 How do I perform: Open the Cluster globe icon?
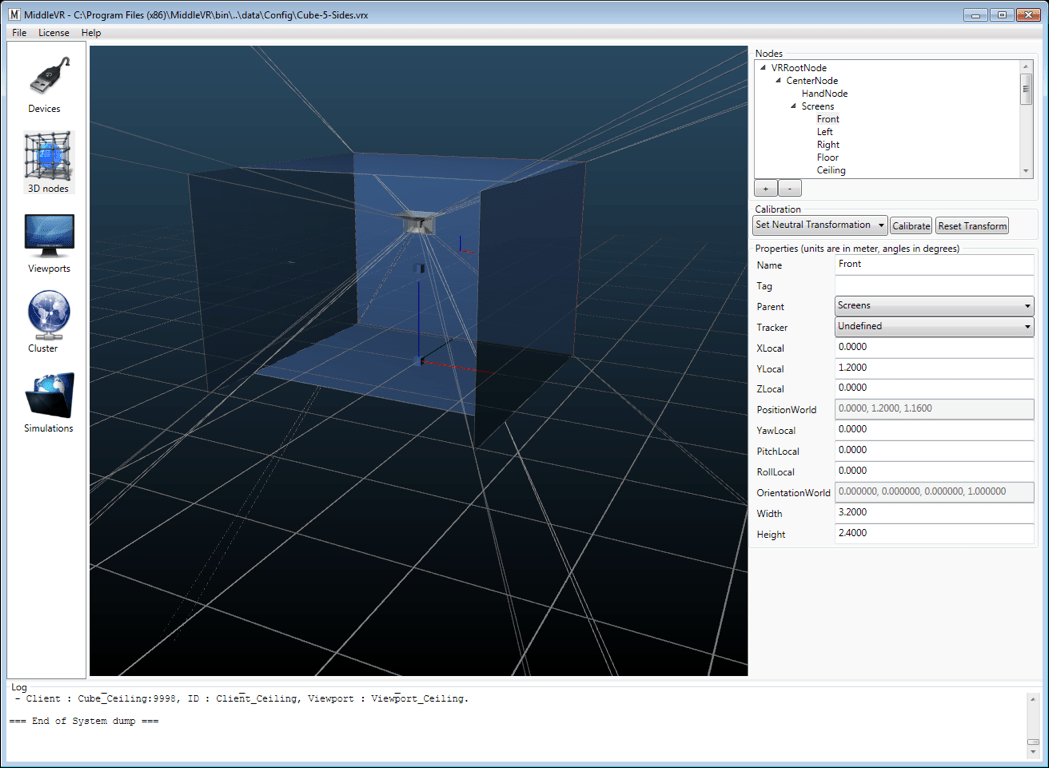point(48,316)
